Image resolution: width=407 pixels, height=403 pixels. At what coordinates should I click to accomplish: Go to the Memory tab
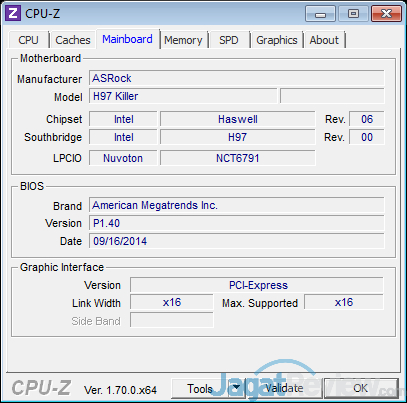183,40
